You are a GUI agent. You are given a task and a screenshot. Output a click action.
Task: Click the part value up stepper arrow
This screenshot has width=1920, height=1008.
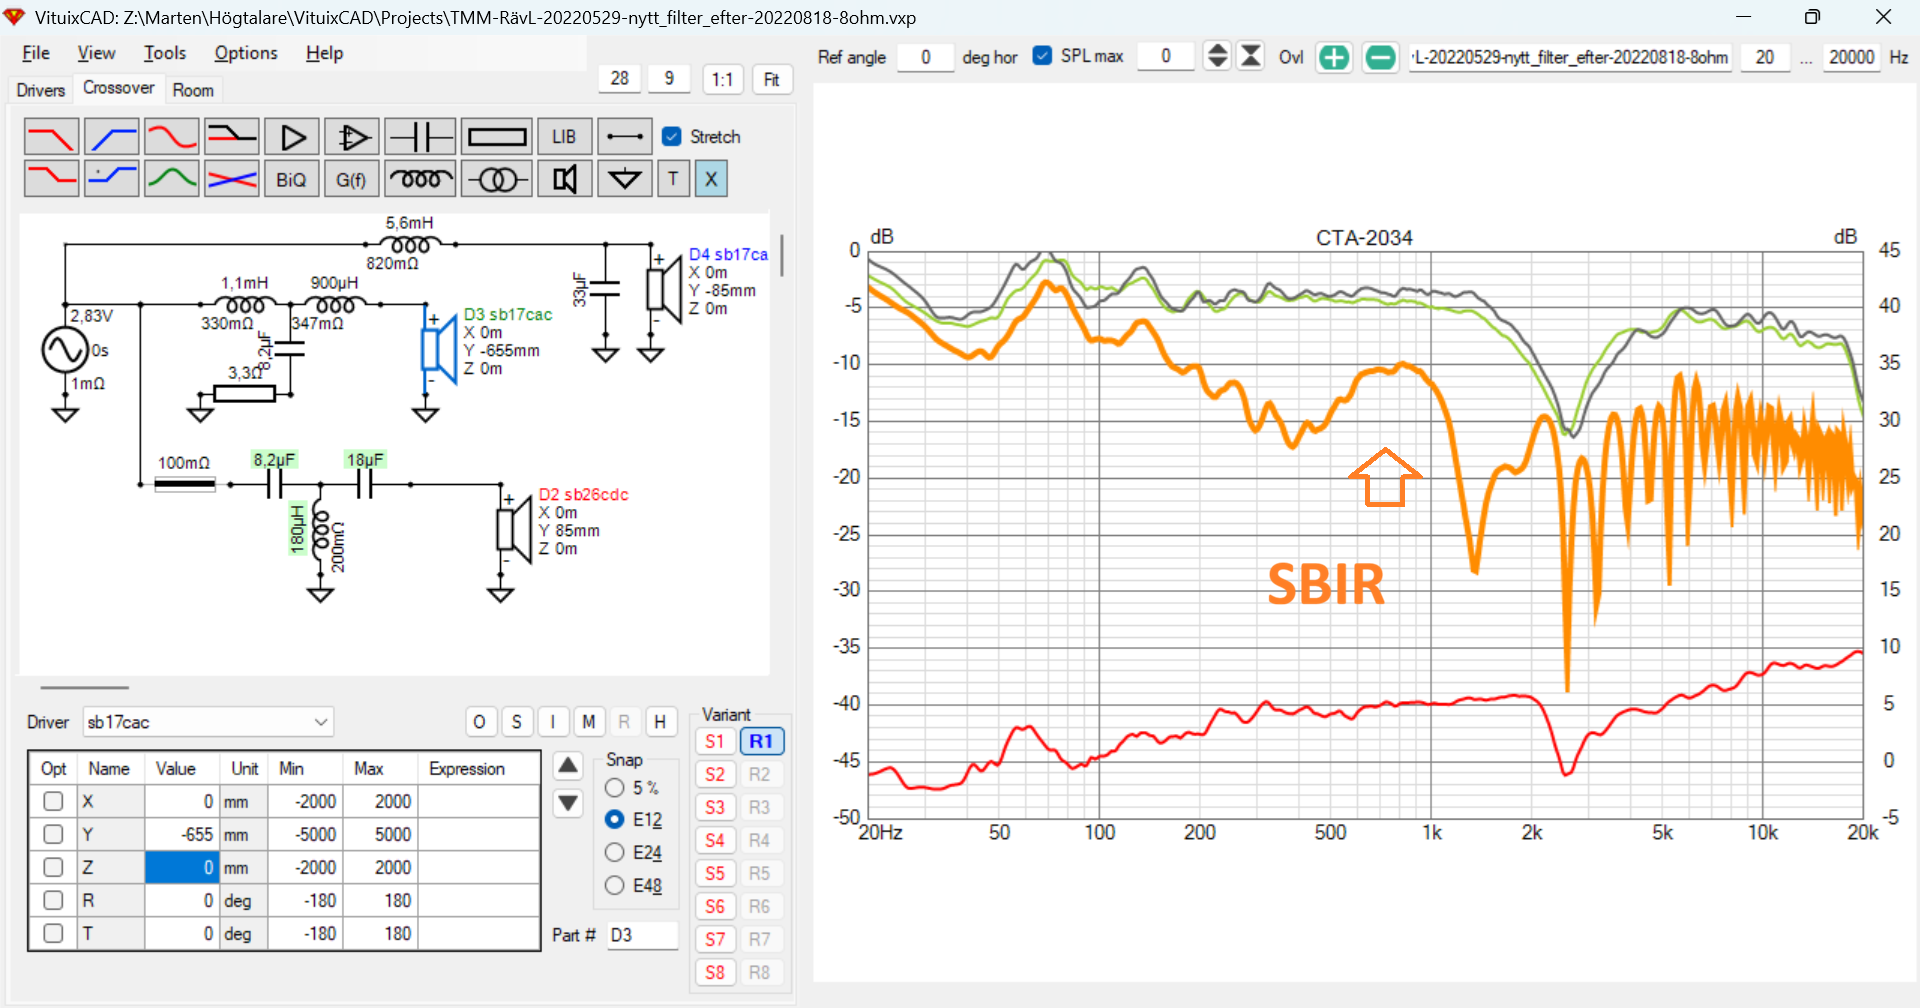tap(567, 765)
